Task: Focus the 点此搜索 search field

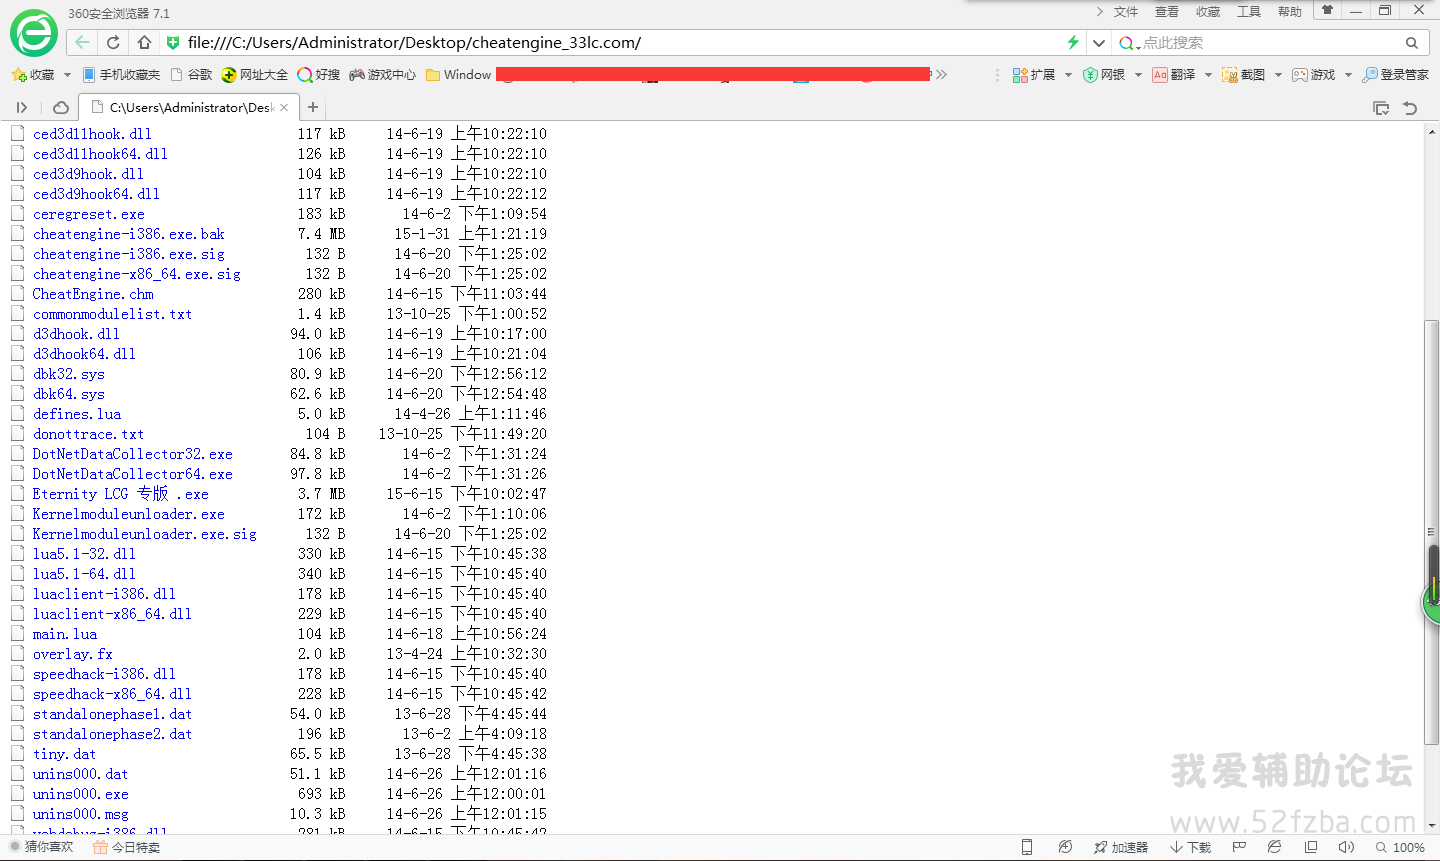Action: tap(1270, 43)
